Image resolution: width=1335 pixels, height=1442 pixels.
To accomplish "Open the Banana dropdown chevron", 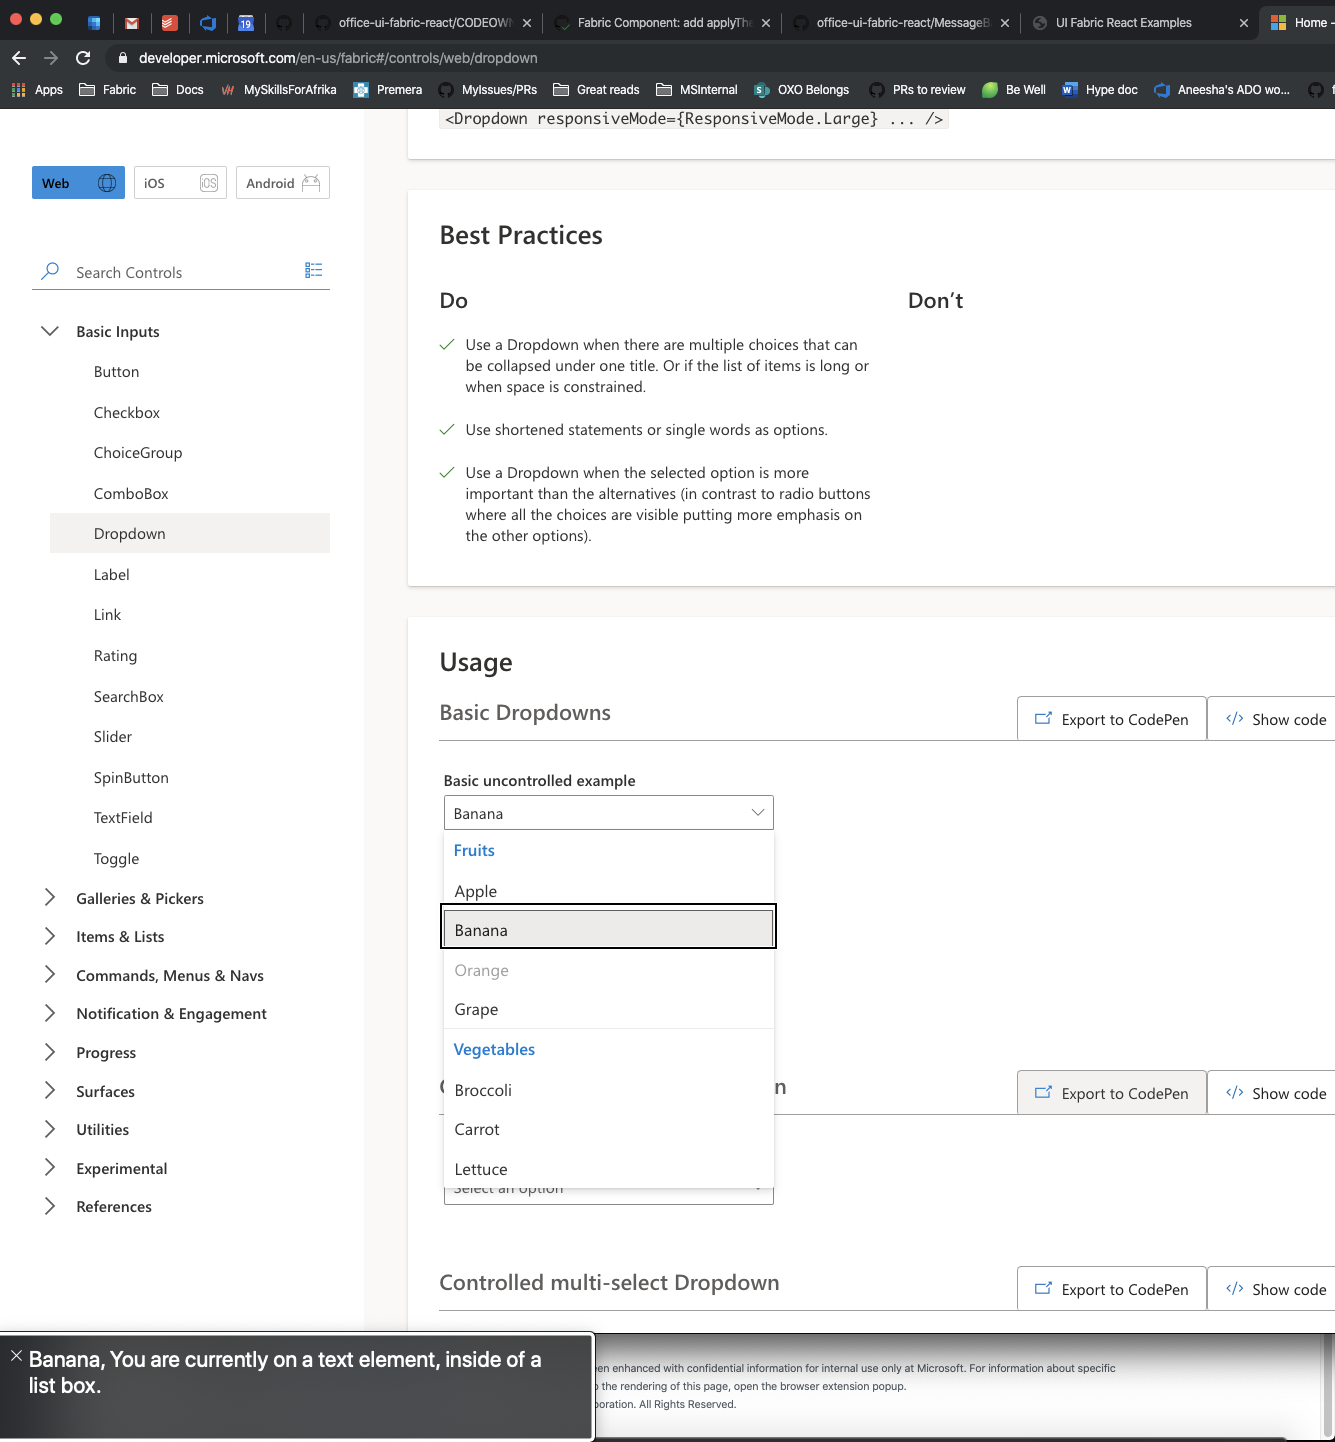I will click(757, 812).
